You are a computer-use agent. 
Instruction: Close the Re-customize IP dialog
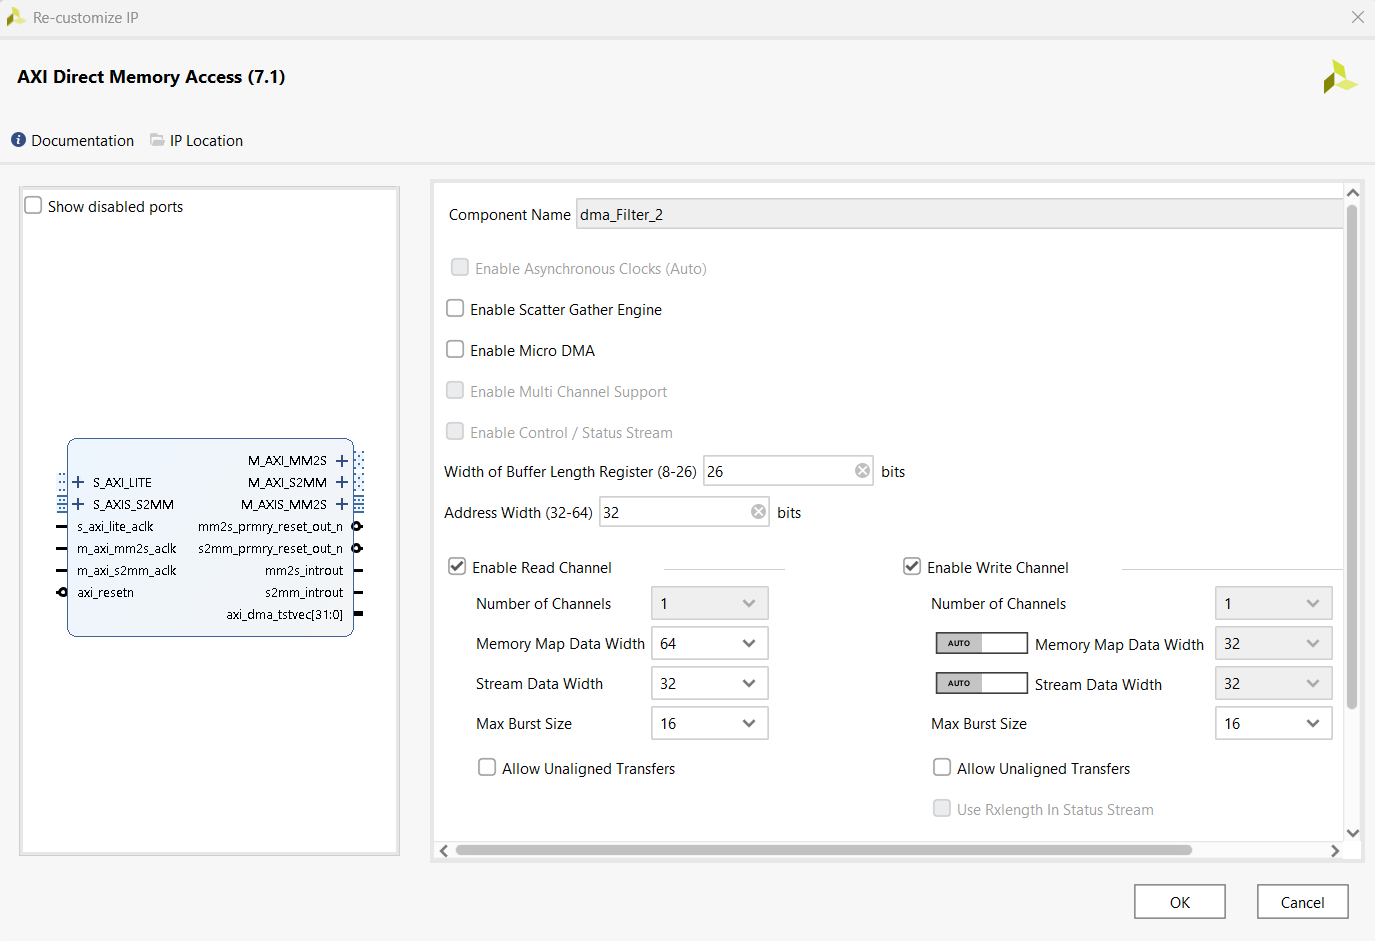[x=1357, y=17]
